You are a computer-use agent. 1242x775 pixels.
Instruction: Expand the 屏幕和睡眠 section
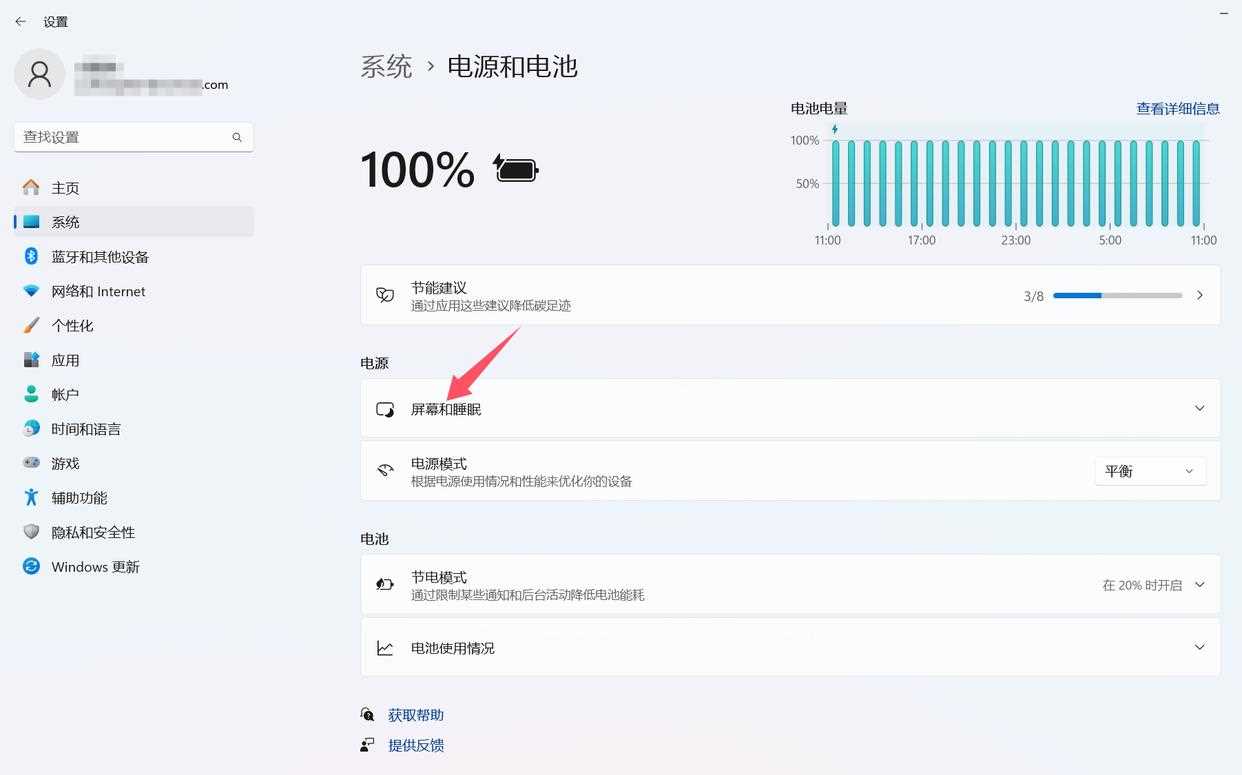tap(1199, 408)
